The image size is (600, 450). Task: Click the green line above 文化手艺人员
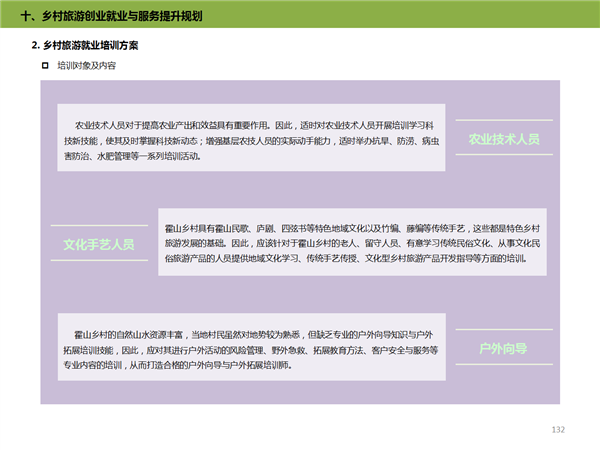[99, 226]
